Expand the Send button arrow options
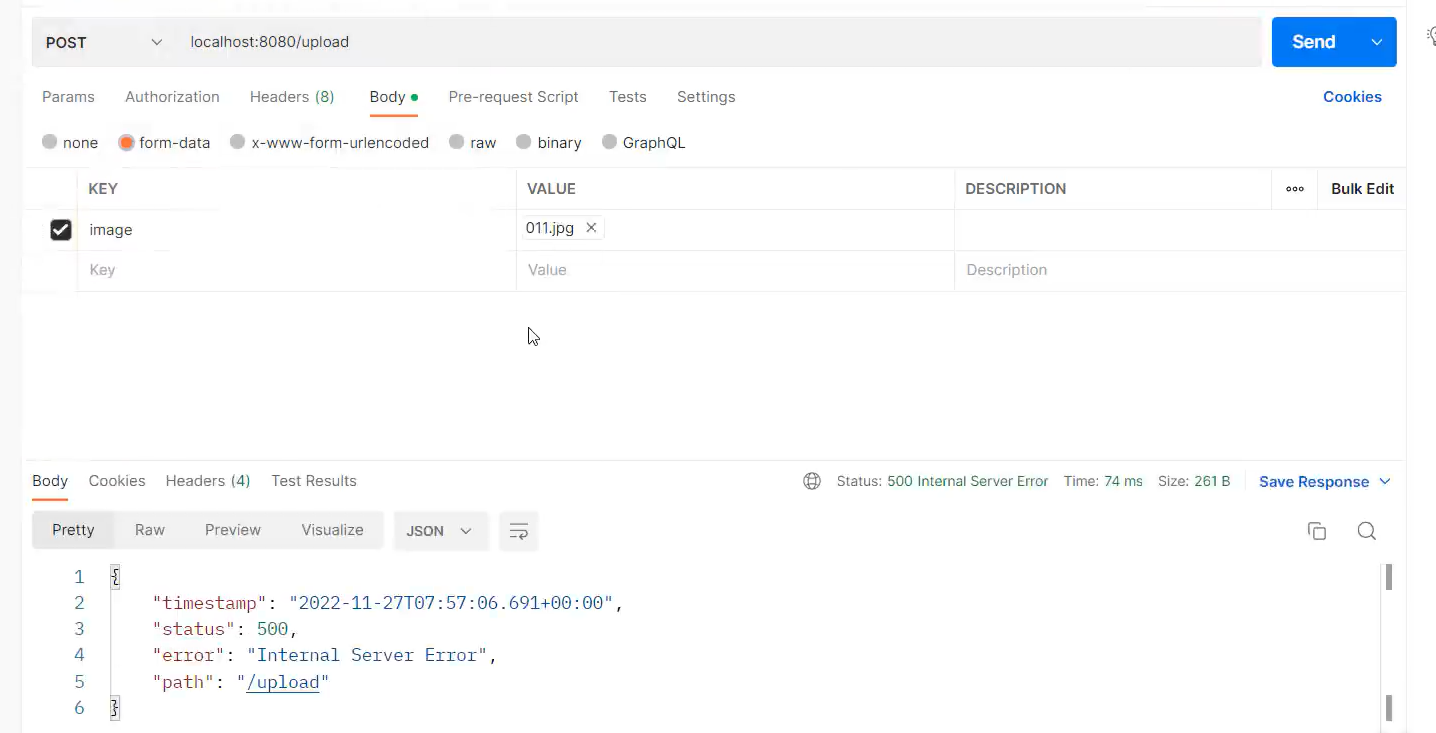This screenshot has width=1436, height=733. [1377, 42]
